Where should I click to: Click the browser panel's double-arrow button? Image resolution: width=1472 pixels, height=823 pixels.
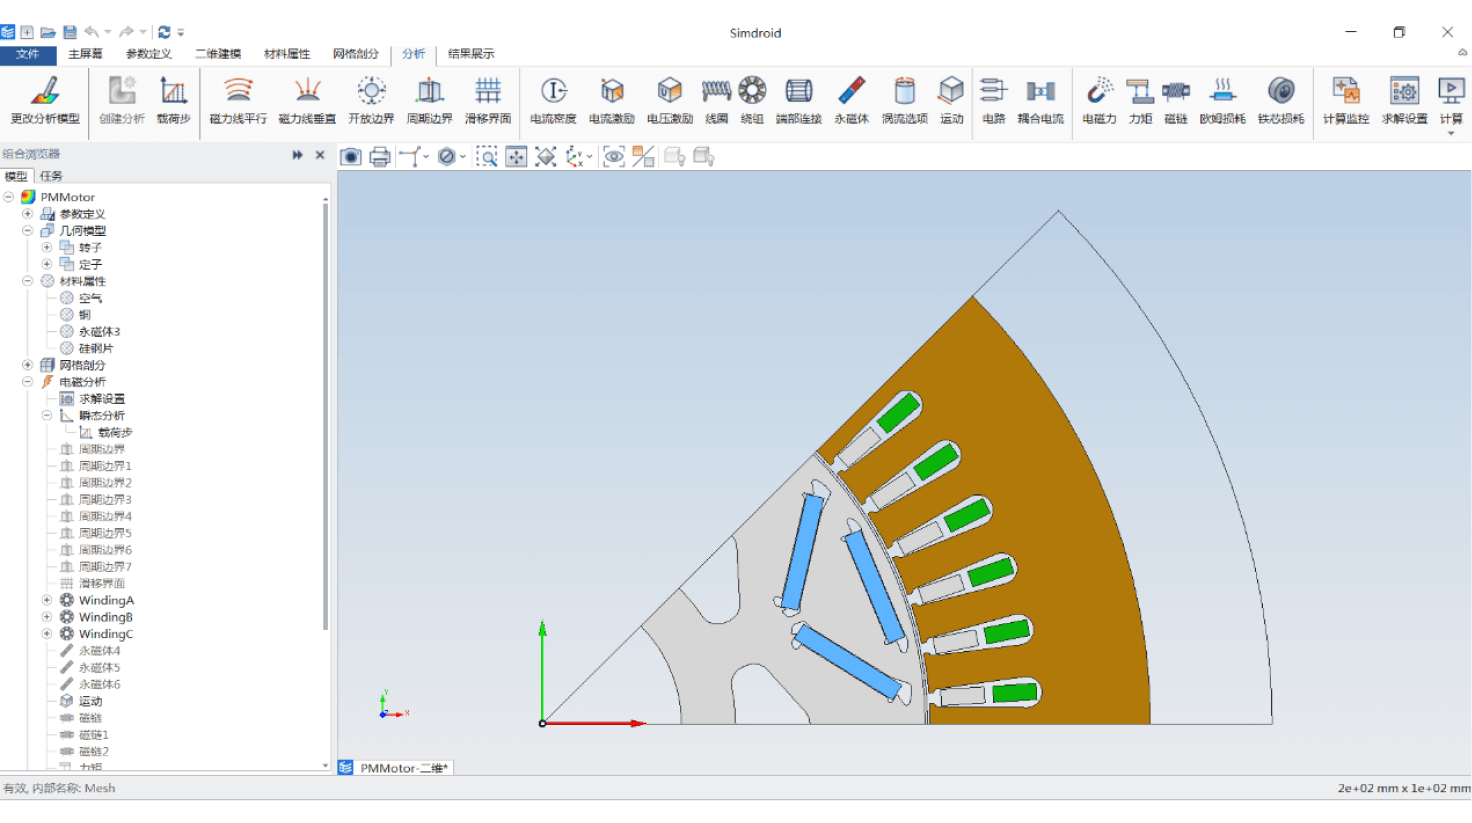tap(297, 155)
